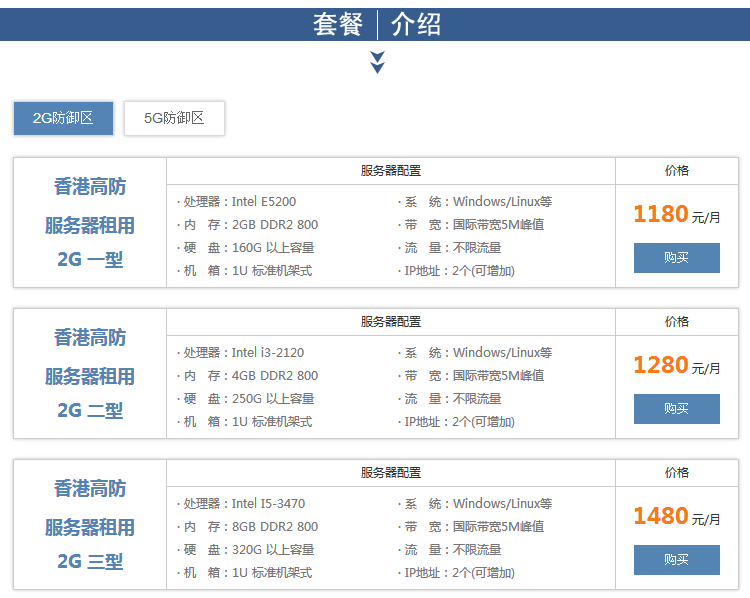This screenshot has height=598, width=750.
Task: Click 服务器配置 header of 2G 一型 plan
Action: (x=391, y=171)
